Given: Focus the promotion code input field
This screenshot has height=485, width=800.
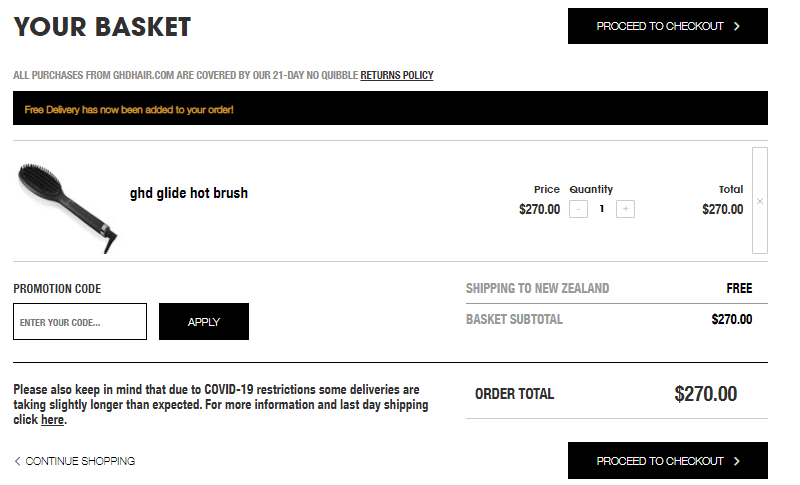Looking at the screenshot, I should 80,322.
